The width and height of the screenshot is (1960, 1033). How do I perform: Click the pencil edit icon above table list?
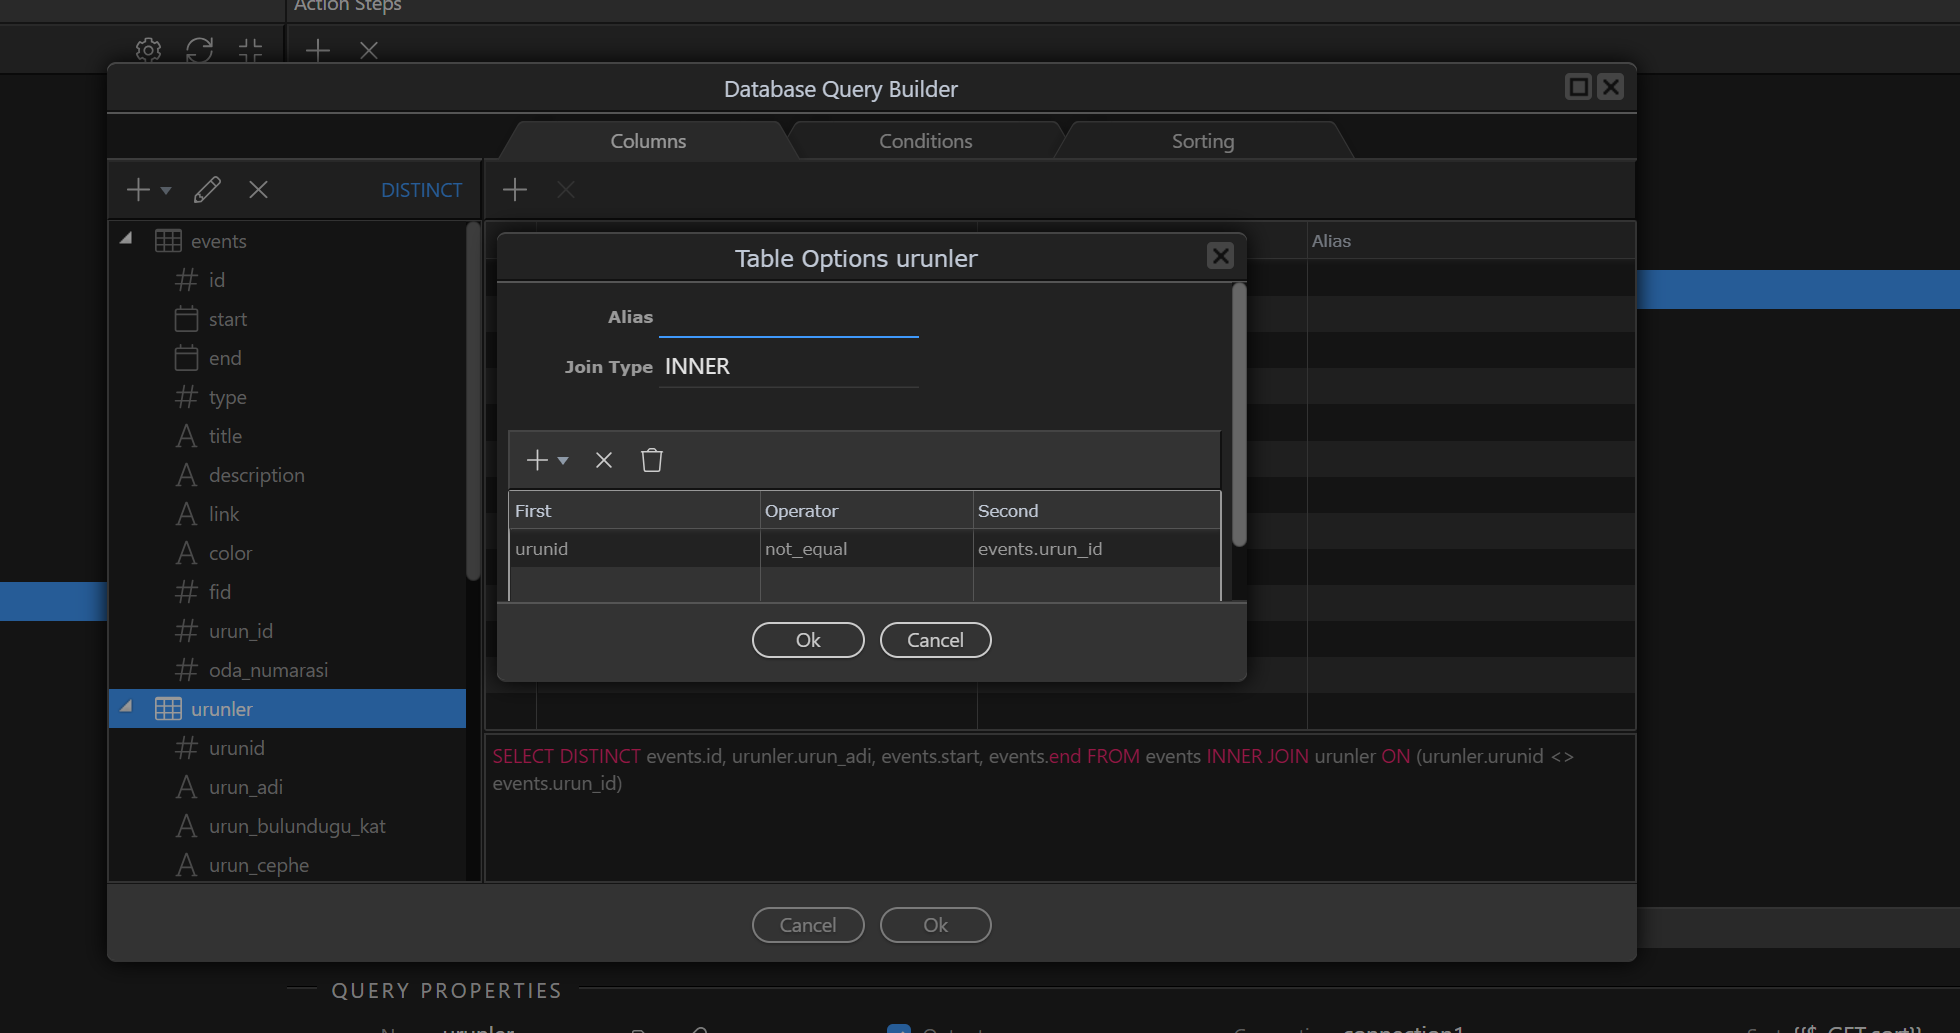pos(207,190)
